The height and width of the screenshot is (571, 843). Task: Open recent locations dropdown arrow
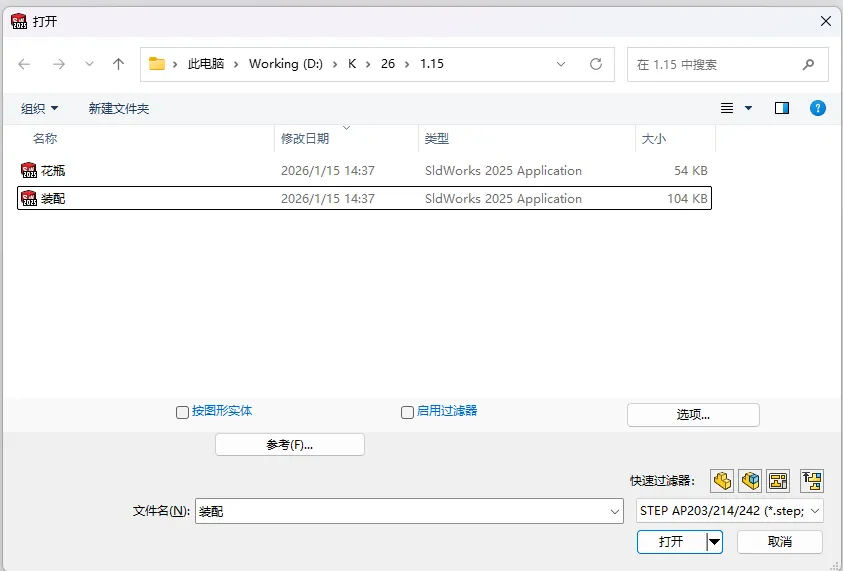point(89,65)
